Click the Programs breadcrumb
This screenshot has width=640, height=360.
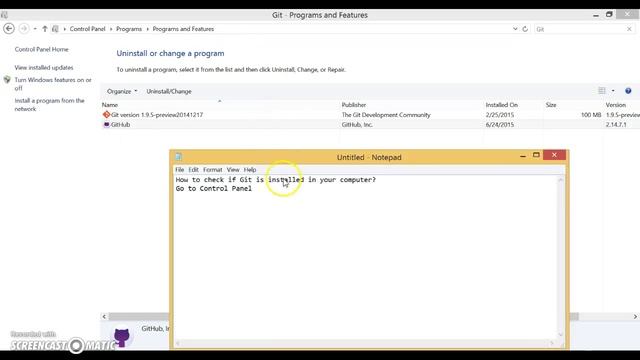click(129, 29)
